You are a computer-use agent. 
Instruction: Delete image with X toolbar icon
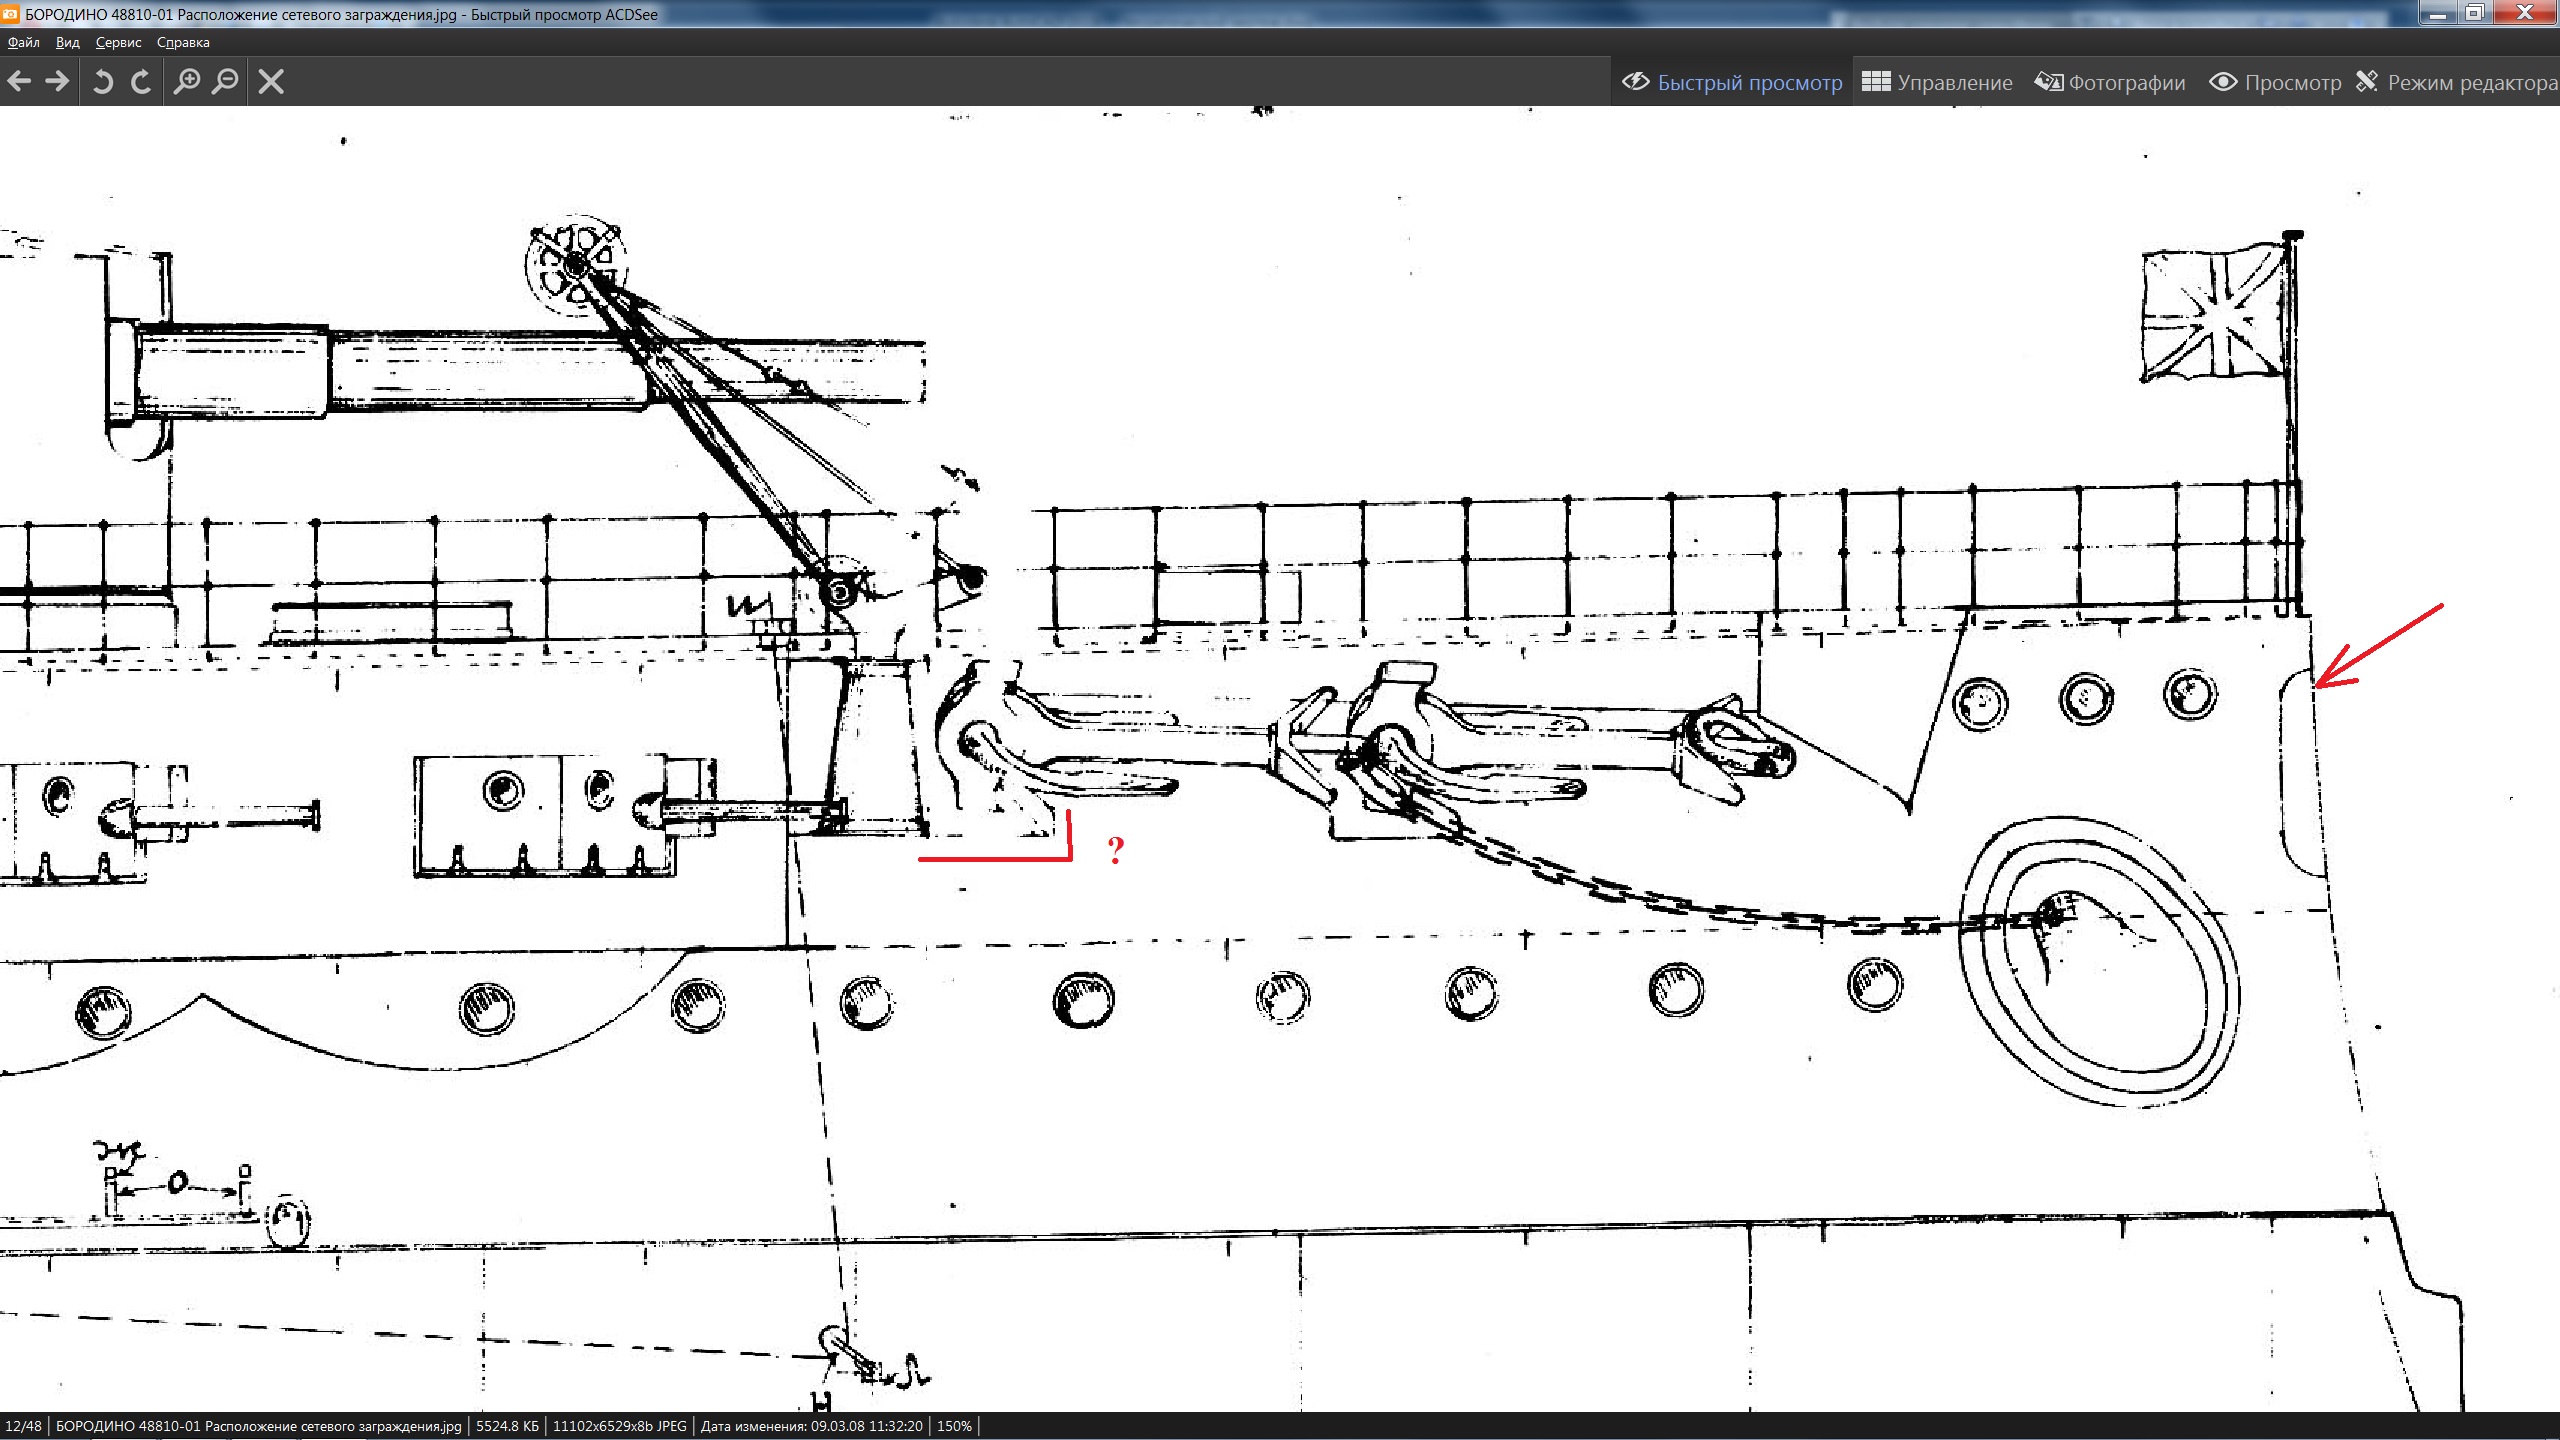271,81
